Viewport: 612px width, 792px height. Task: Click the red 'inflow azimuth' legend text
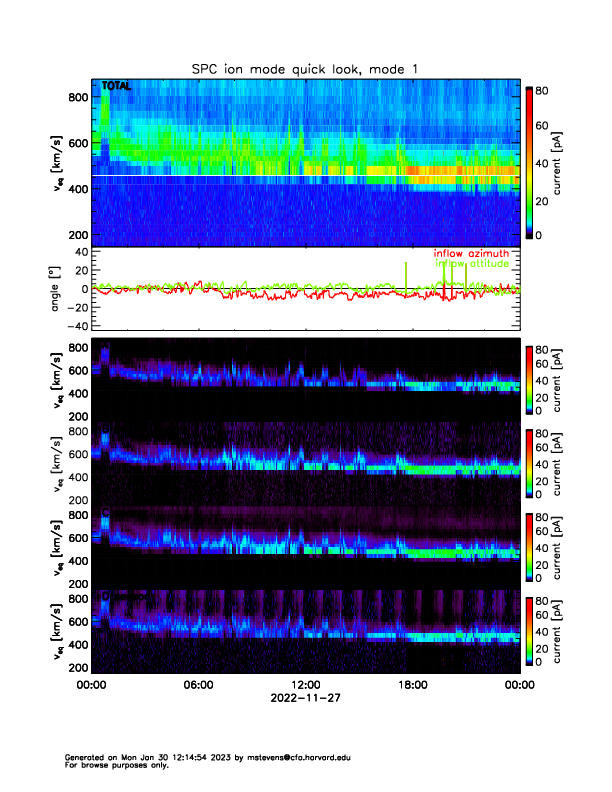tap(471, 254)
